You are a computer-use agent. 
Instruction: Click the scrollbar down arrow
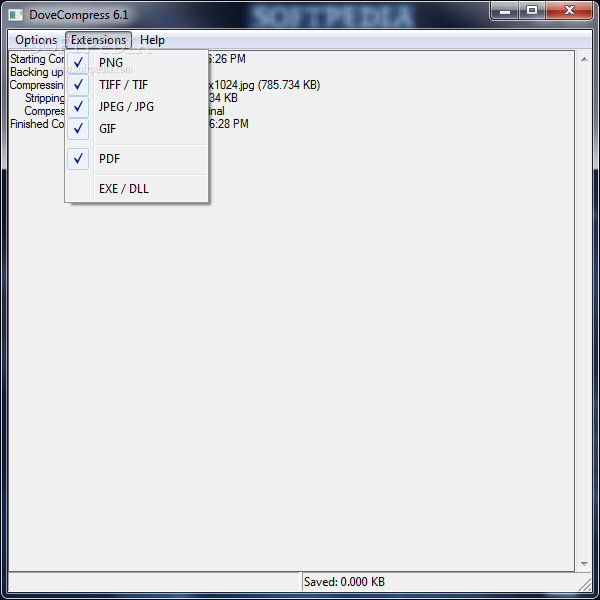[584, 564]
